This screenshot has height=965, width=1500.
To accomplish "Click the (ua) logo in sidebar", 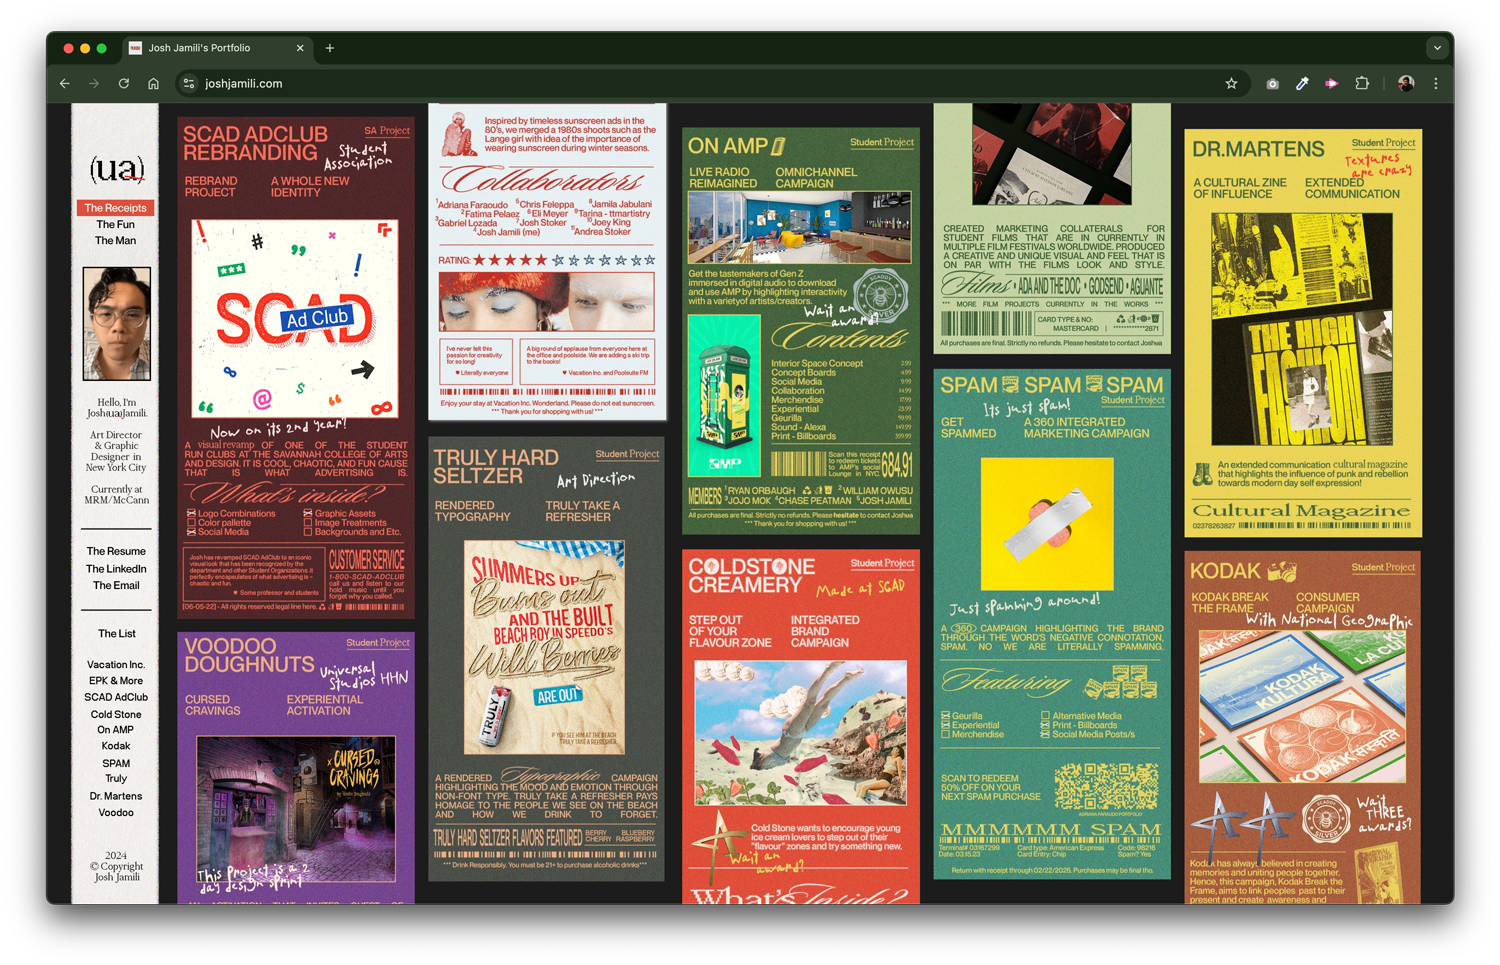I will point(117,169).
